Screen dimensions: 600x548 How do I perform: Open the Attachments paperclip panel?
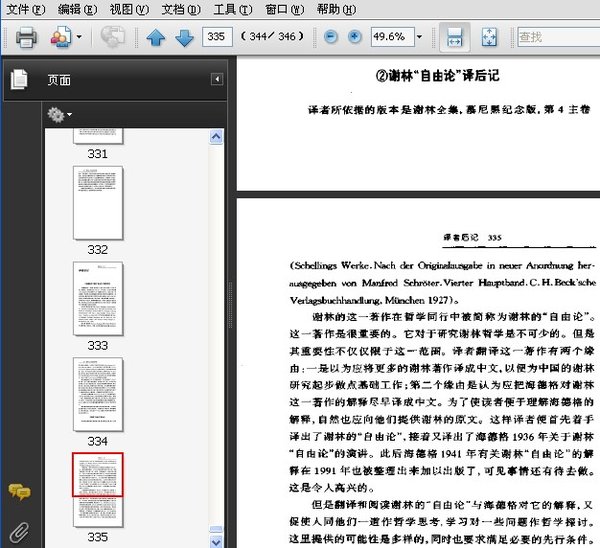click(x=19, y=530)
